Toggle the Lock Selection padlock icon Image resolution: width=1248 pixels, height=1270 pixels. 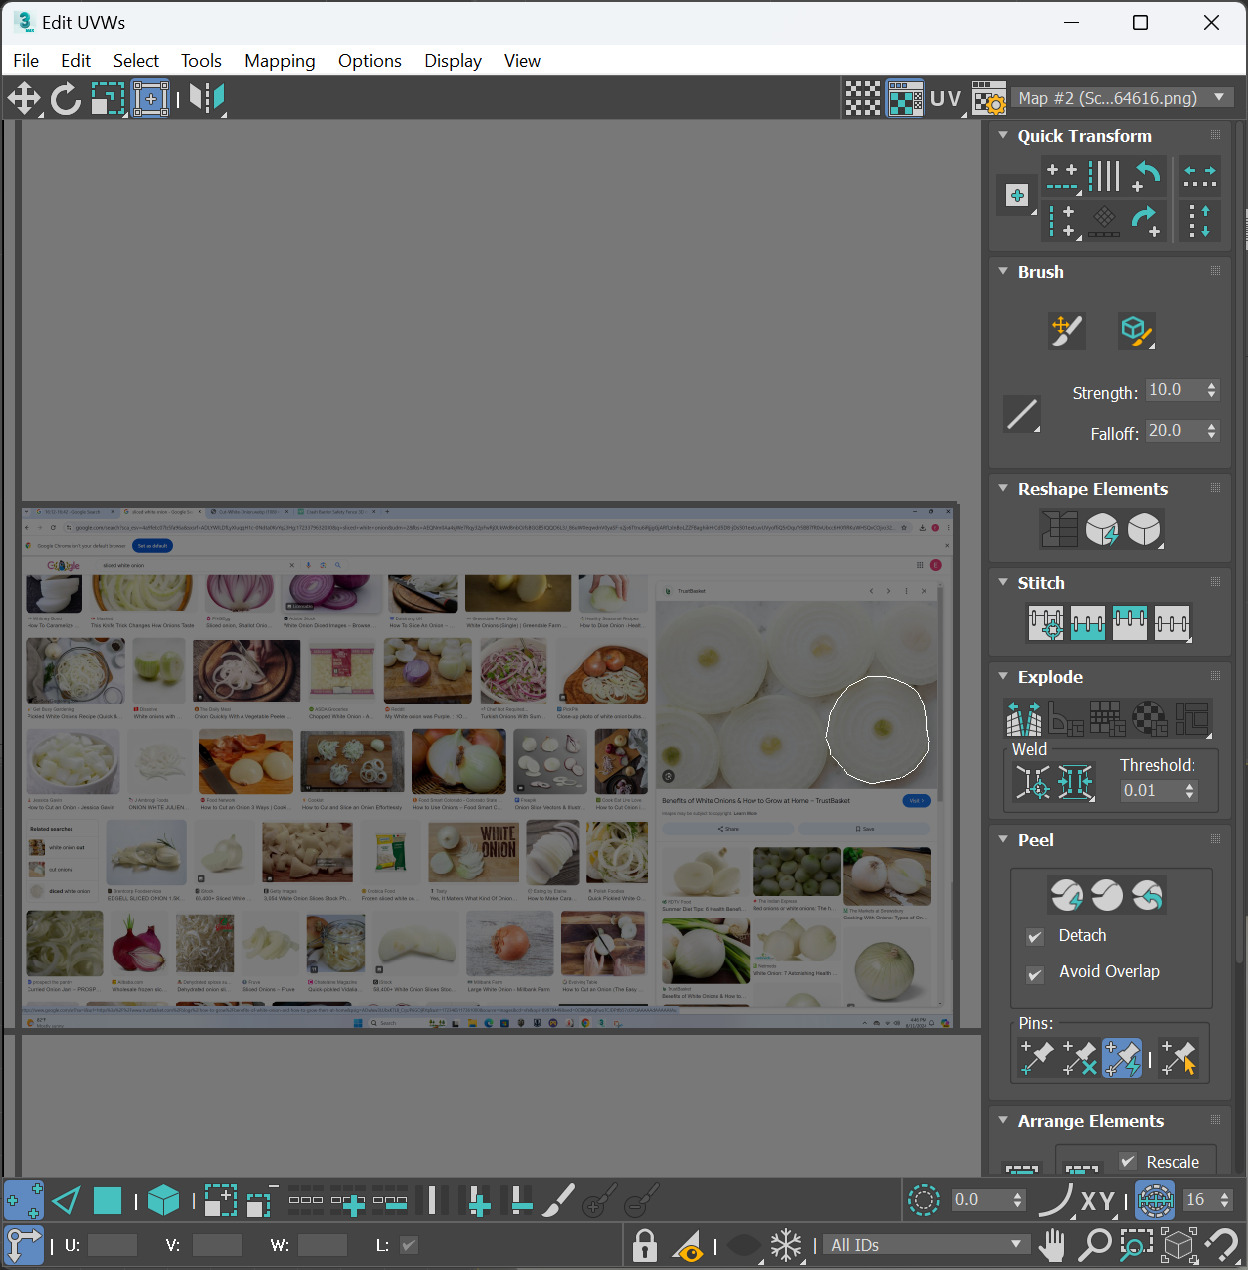645,1245
